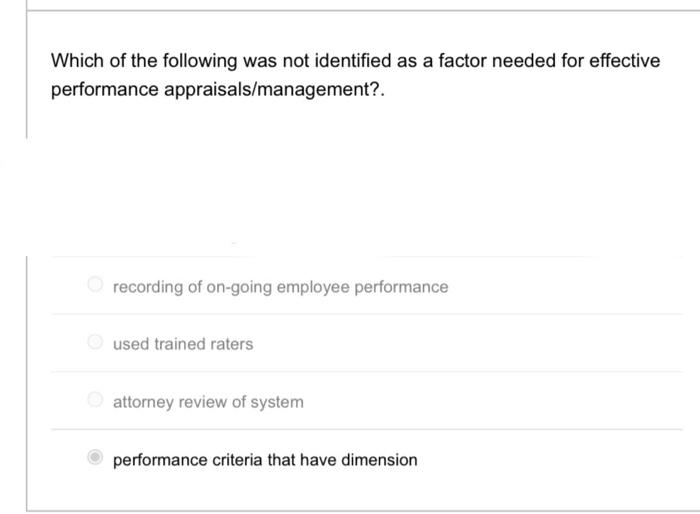Click the 'attorney review of system' answer text

208,402
